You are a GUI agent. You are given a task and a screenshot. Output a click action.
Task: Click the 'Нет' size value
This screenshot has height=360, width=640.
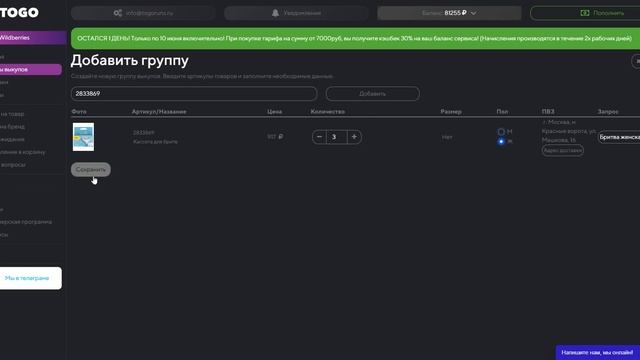point(447,137)
